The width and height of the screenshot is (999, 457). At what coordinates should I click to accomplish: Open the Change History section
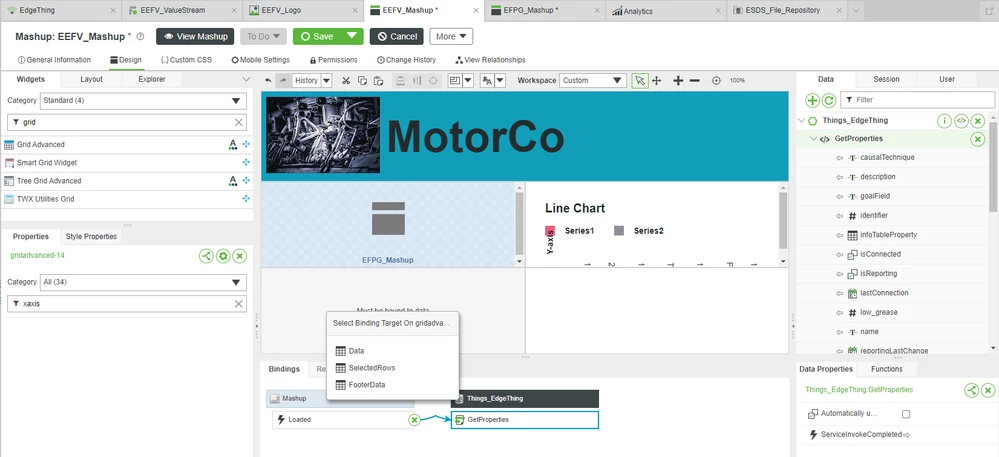406,60
